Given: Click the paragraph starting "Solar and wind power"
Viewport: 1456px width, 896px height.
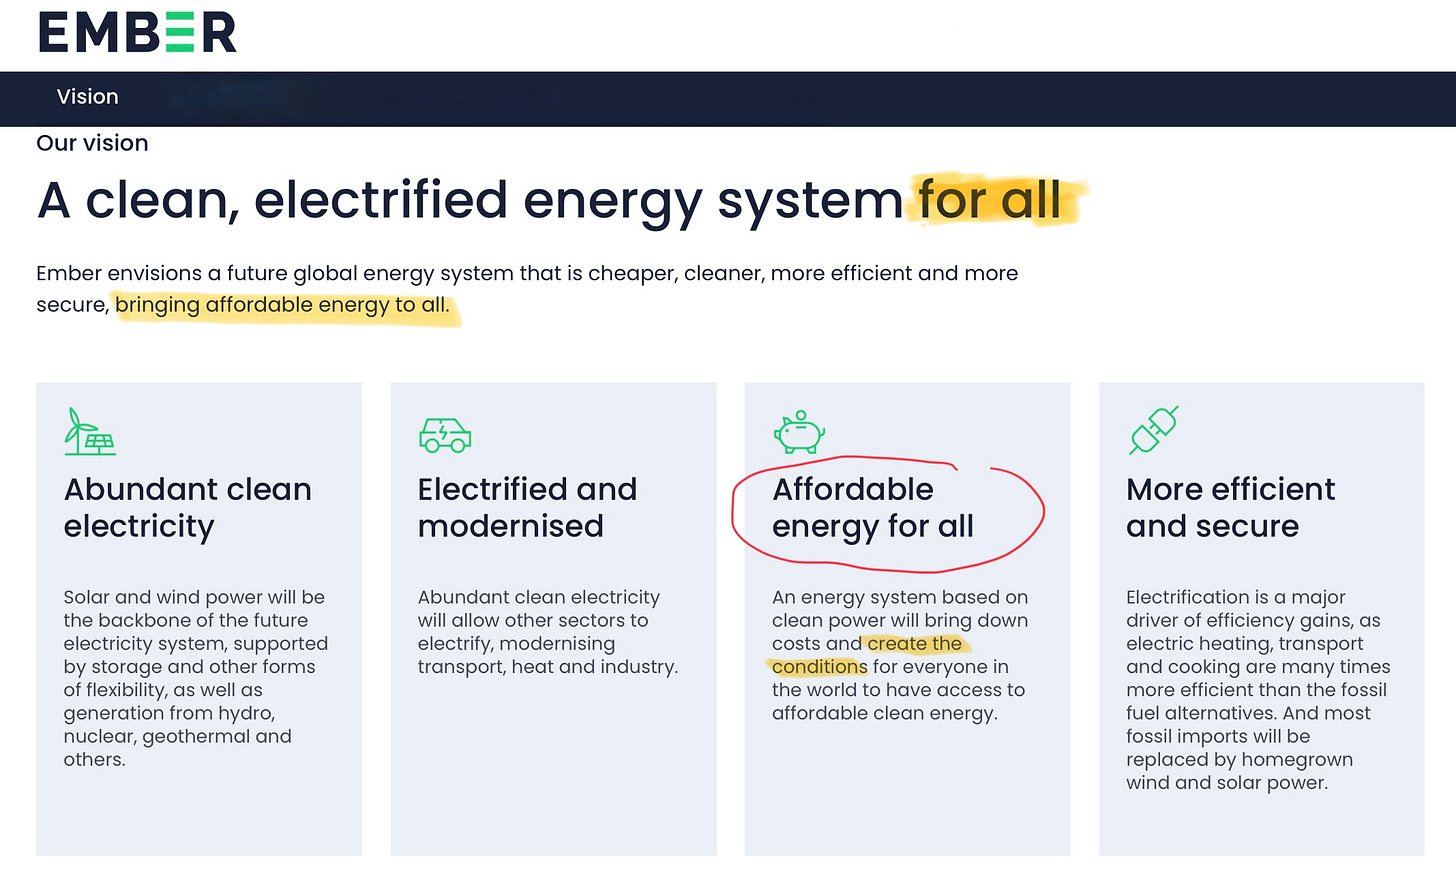Looking at the screenshot, I should (x=196, y=678).
